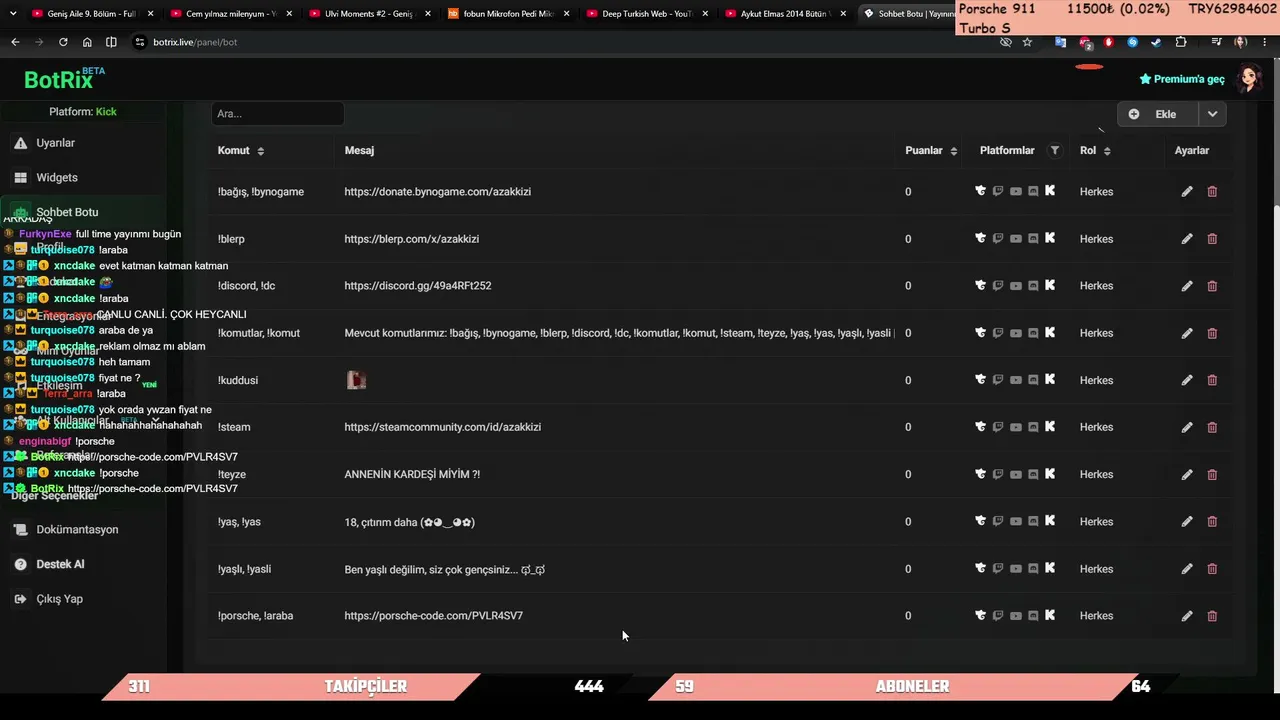
Task: Select Sohbet Botu in the sidebar
Action: (67, 212)
